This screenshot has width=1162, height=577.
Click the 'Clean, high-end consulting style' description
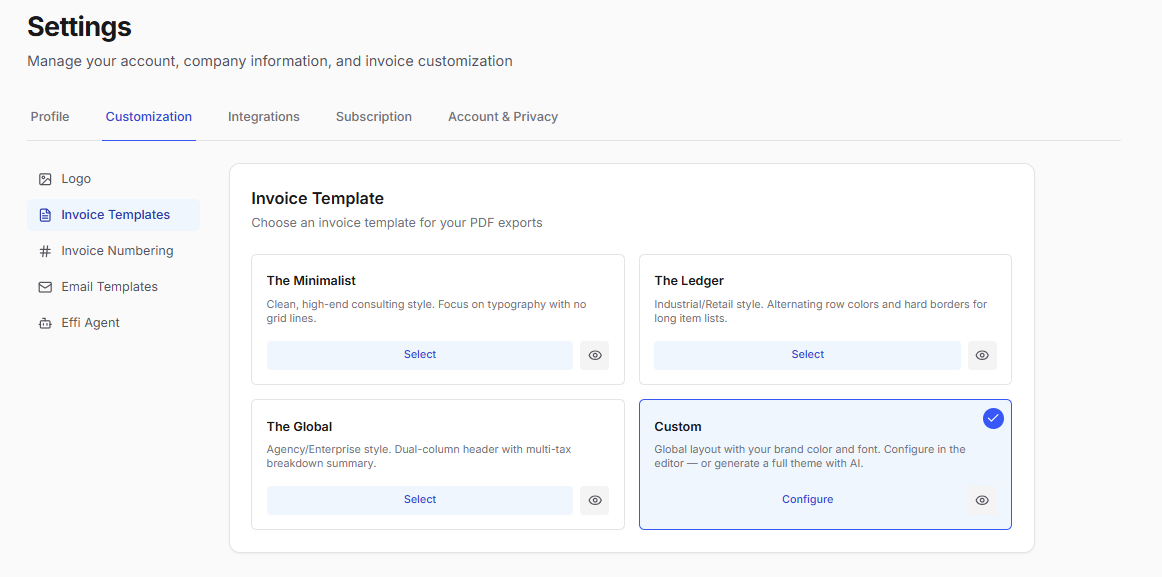(x=427, y=312)
